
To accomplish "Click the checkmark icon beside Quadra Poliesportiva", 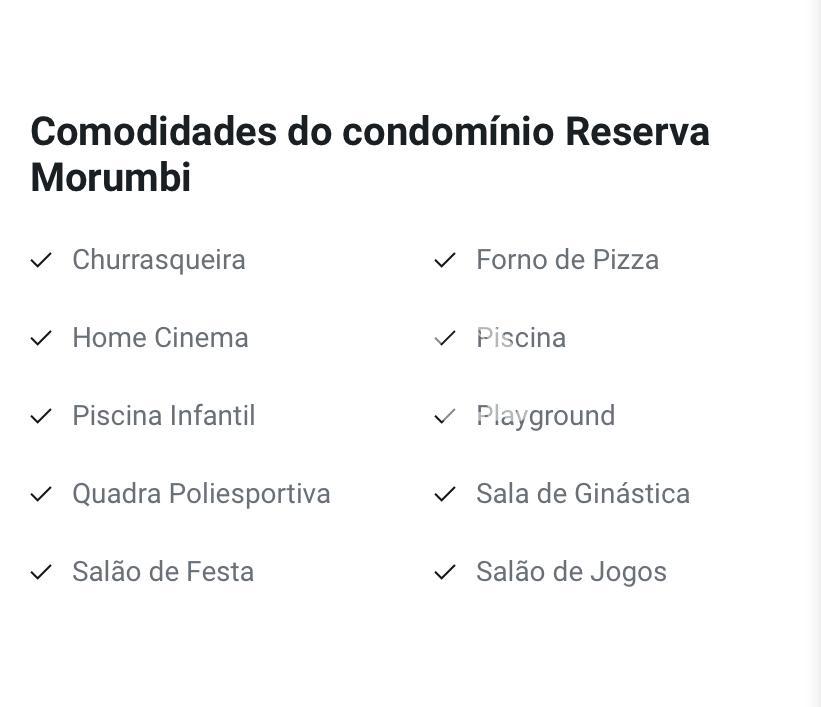I will coord(41,494).
